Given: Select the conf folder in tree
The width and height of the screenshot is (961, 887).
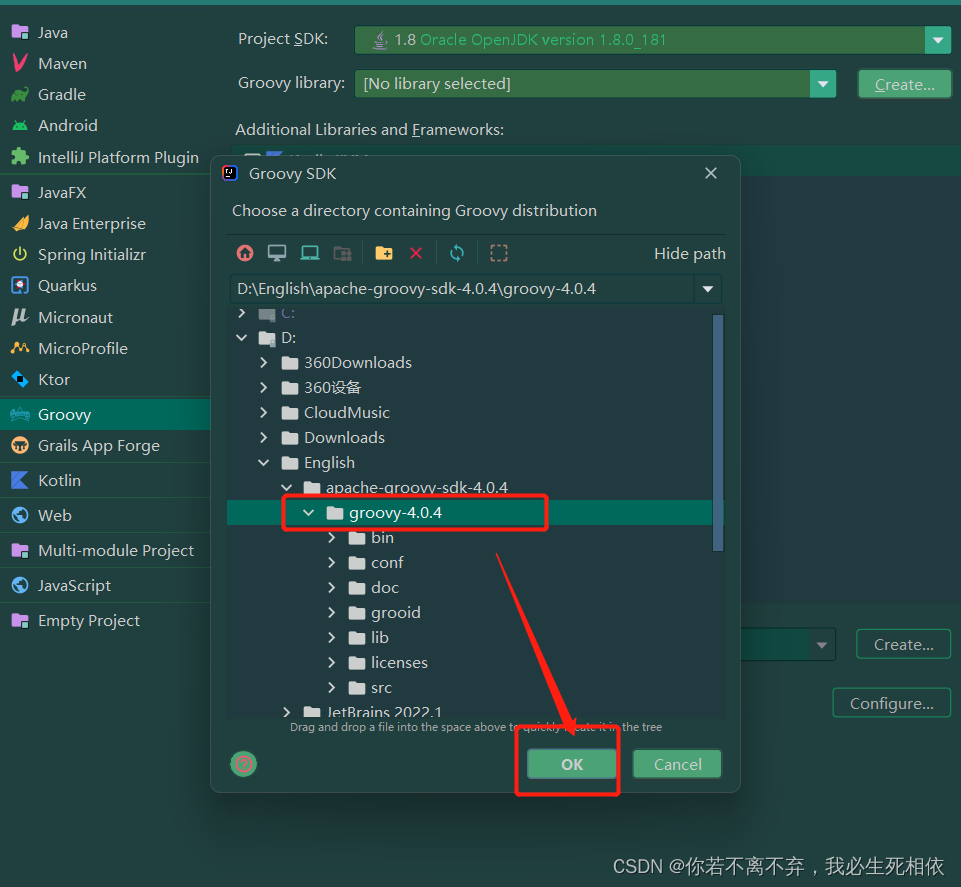Looking at the screenshot, I should coord(387,563).
